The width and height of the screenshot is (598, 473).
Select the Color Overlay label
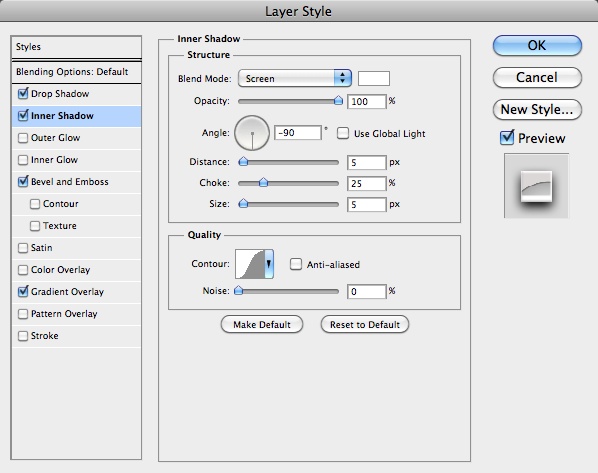click(61, 270)
